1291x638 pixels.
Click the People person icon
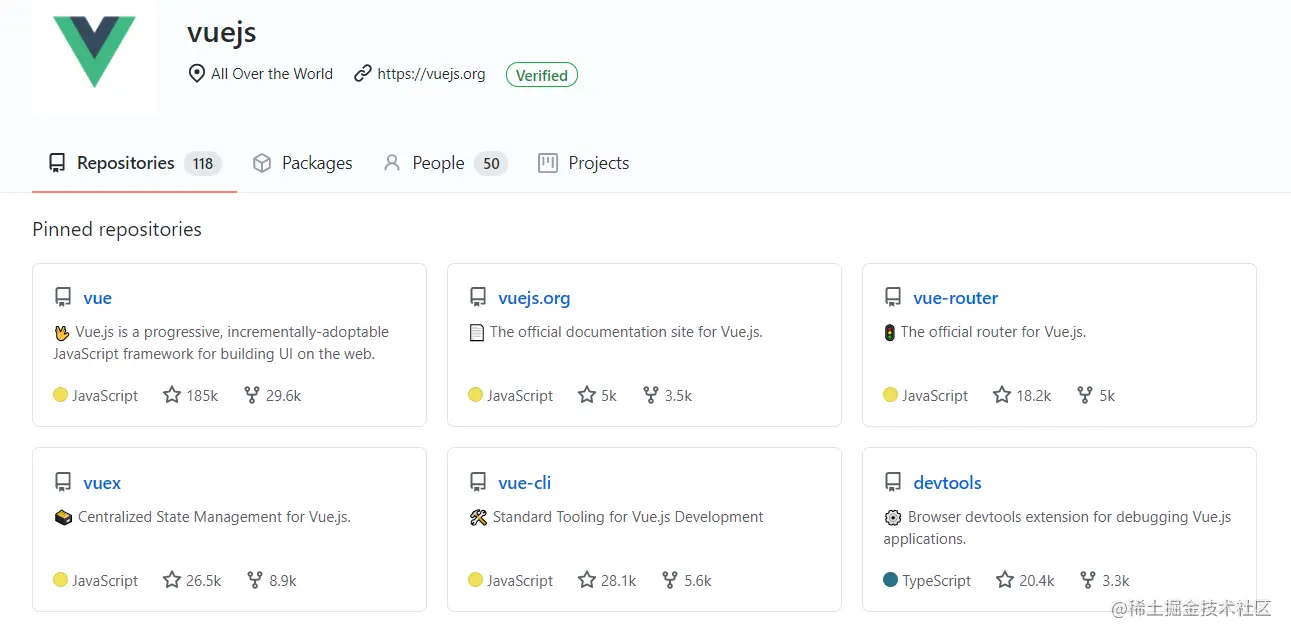392,163
